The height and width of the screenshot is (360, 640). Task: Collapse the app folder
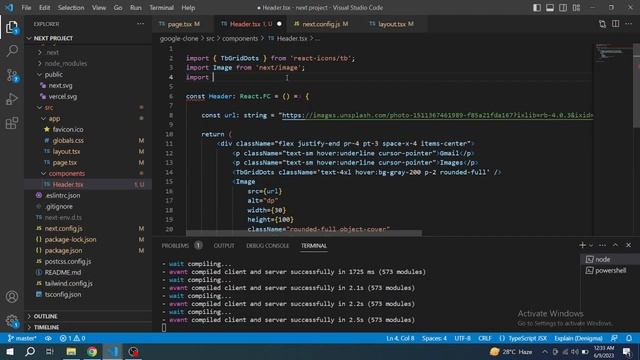(x=88, y=118)
